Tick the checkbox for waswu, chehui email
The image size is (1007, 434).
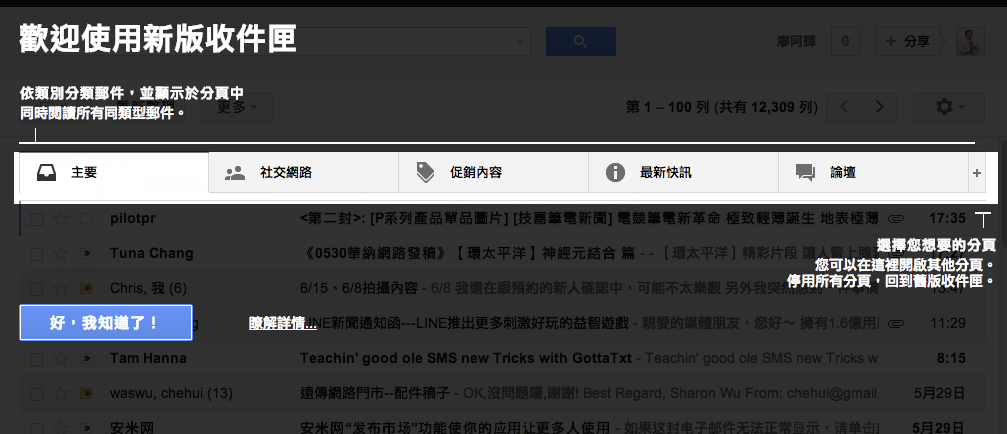(x=37, y=393)
